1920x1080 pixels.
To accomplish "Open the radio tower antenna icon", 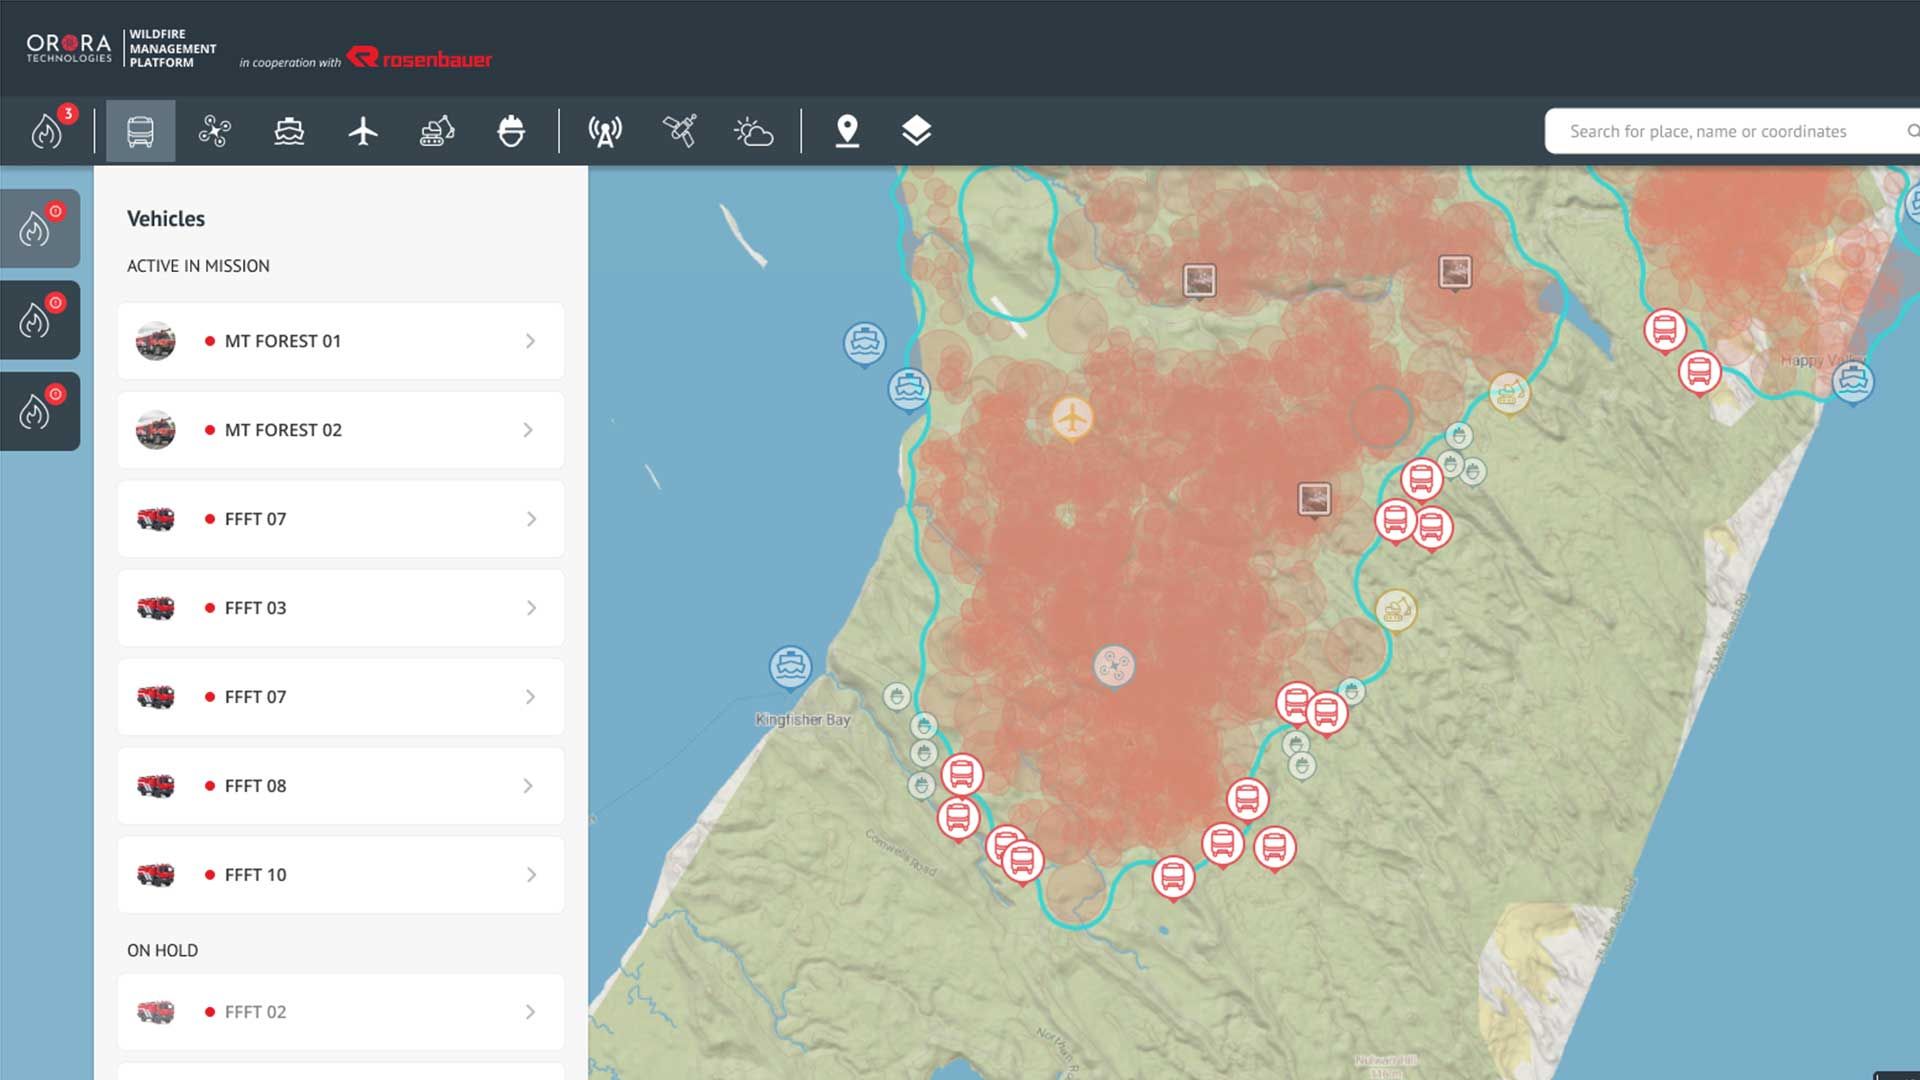I will click(x=605, y=131).
